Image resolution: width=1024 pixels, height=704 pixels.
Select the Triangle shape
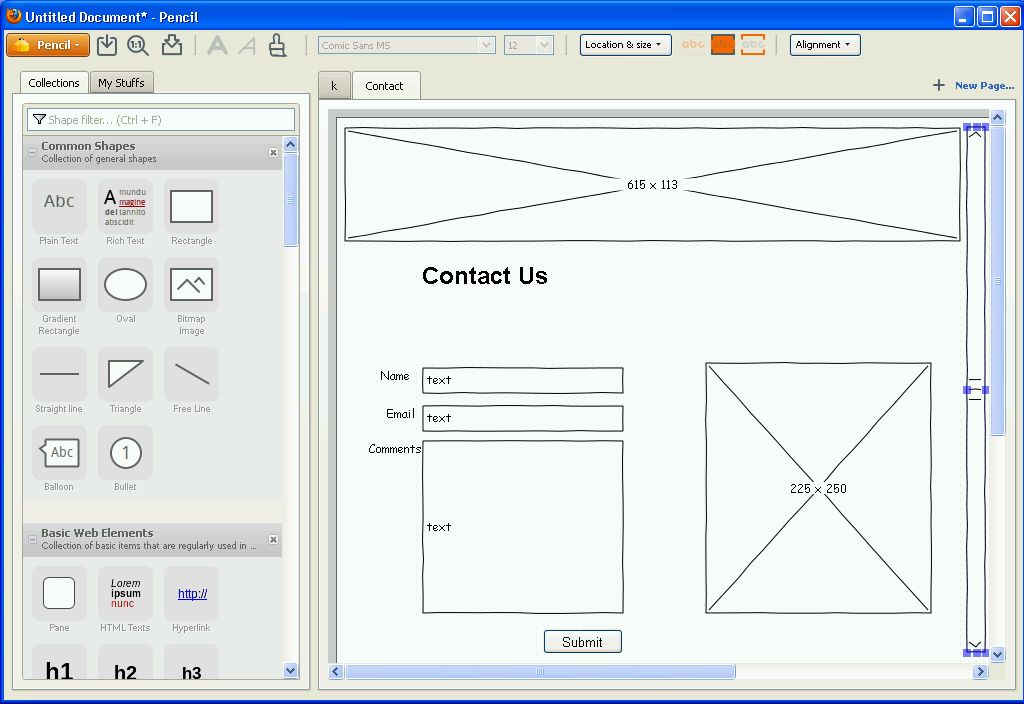125,381
